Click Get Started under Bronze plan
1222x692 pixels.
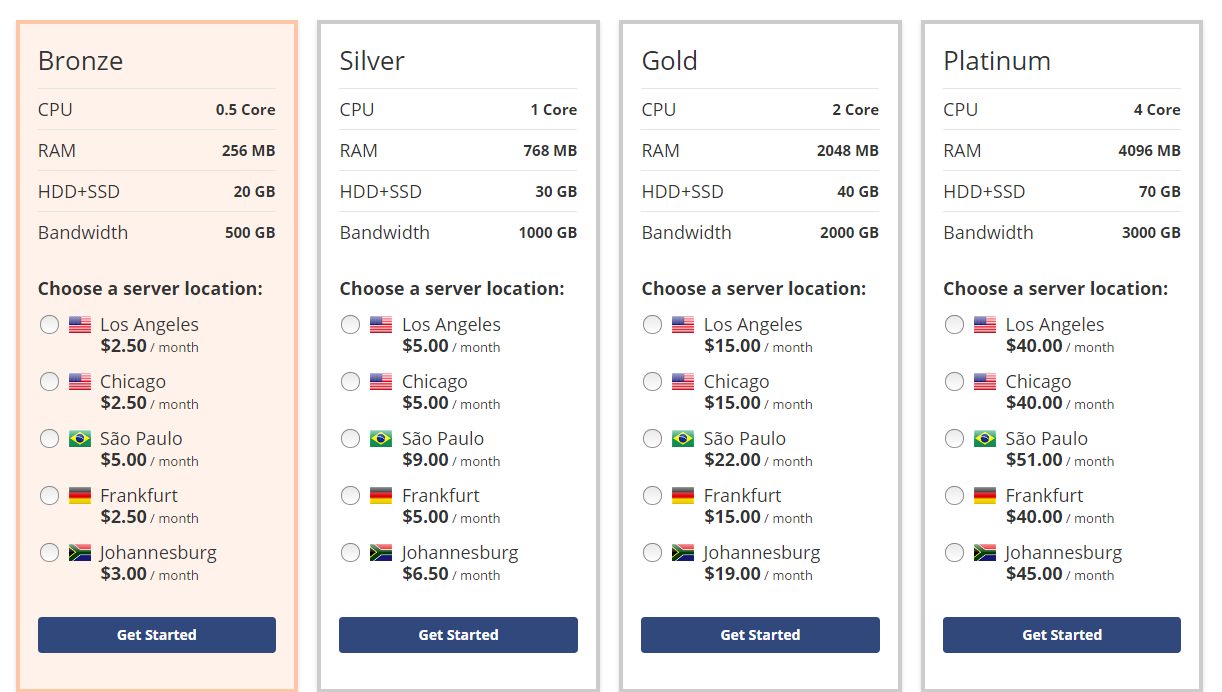pyautogui.click(x=157, y=635)
